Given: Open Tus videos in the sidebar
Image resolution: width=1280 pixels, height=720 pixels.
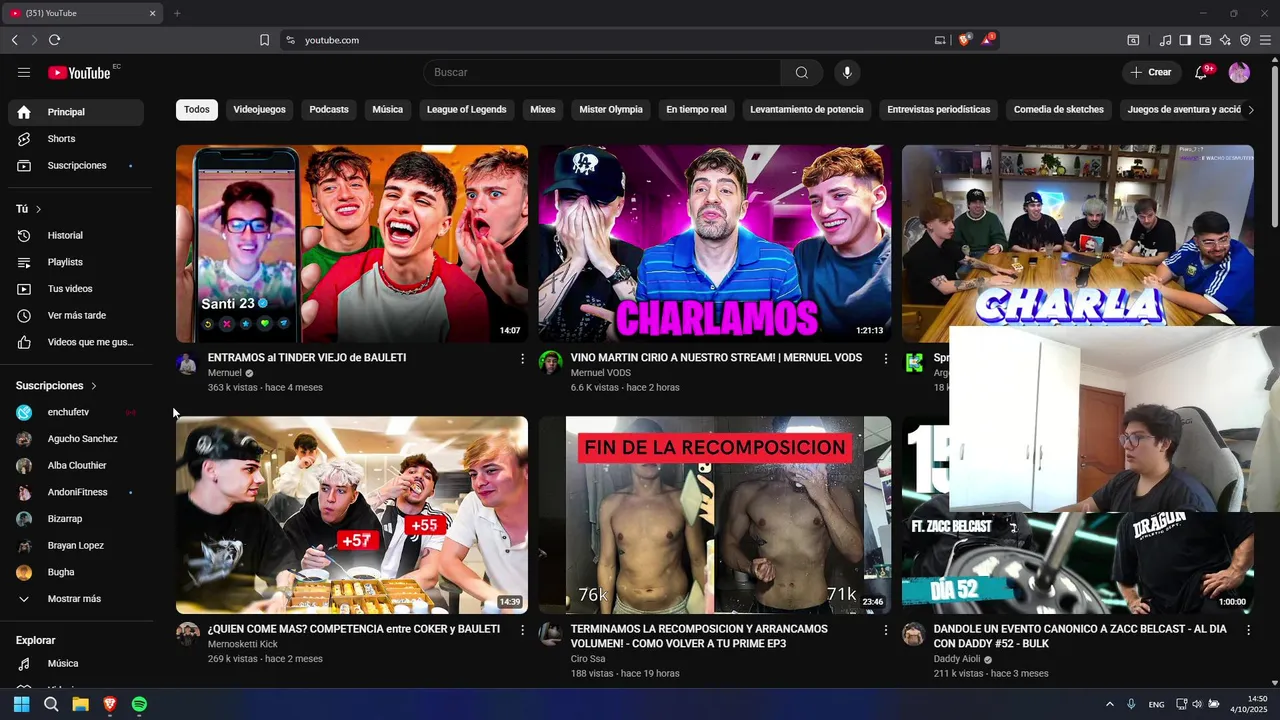Looking at the screenshot, I should coord(76,289).
